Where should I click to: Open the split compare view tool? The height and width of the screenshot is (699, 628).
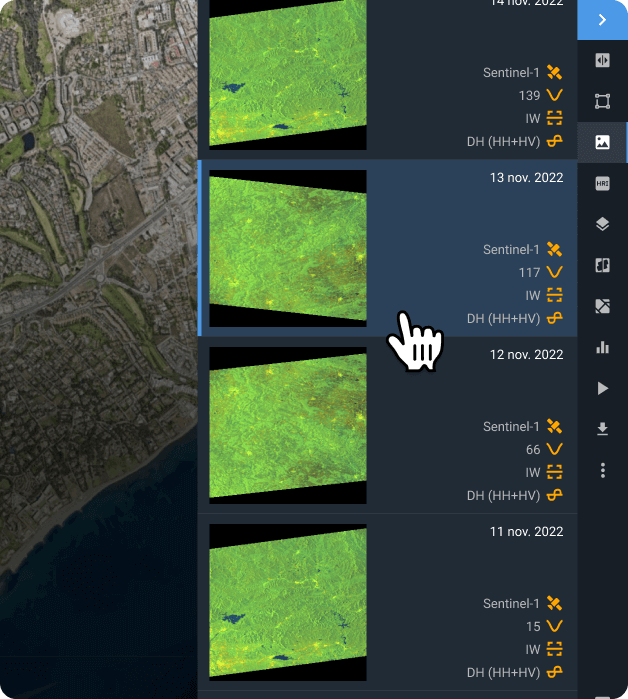point(602,60)
